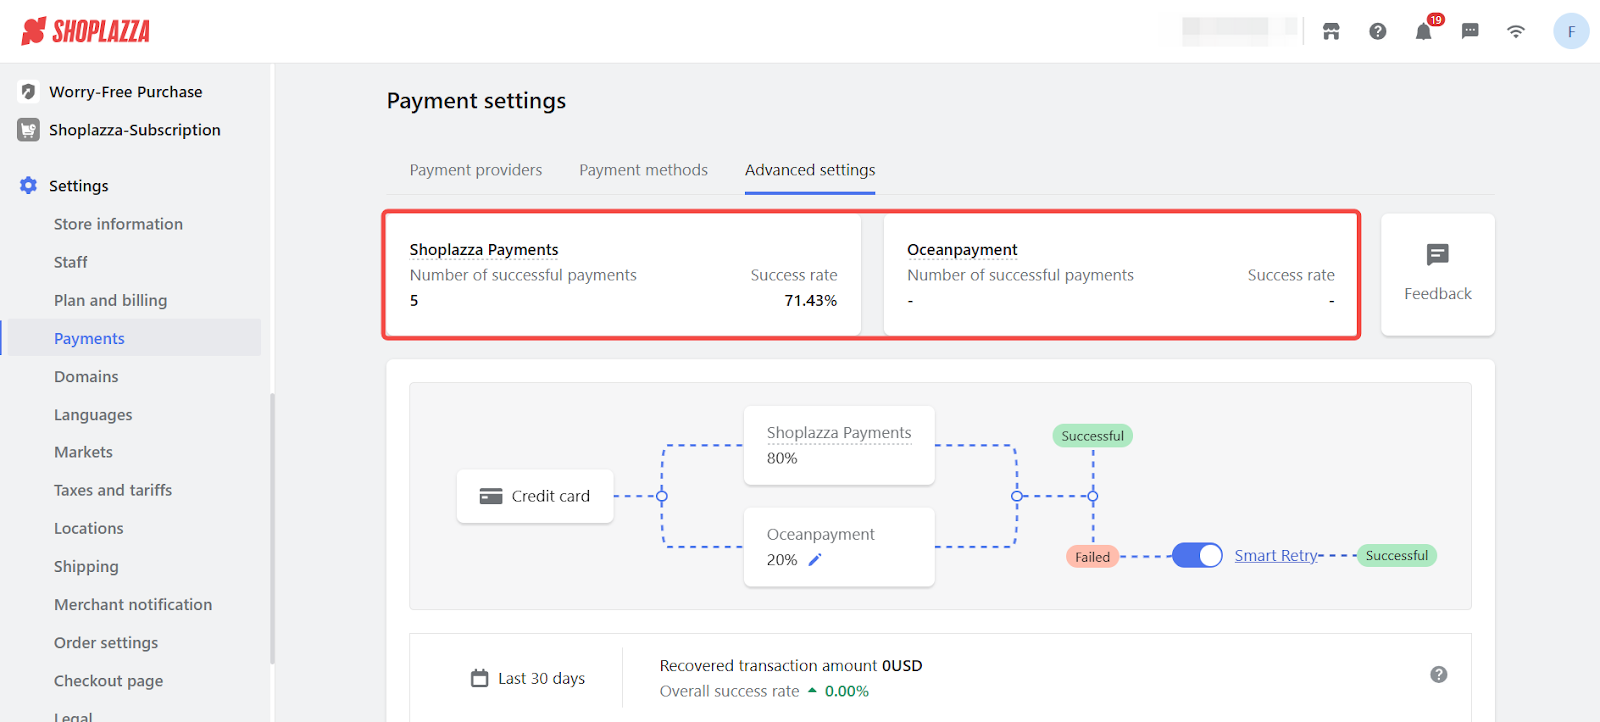This screenshot has height=722, width=1600.
Task: Click the Settings section label
Action: tap(79, 186)
